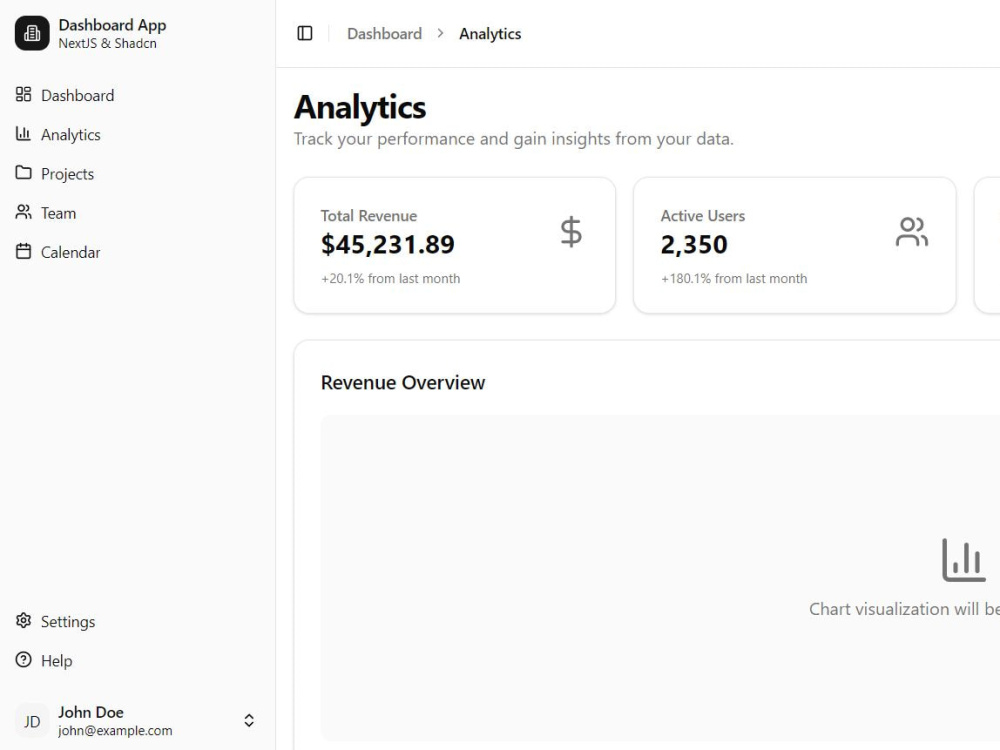Click the Team people icon in sidebar
Screen dimensions: 1000x750
[24, 212]
